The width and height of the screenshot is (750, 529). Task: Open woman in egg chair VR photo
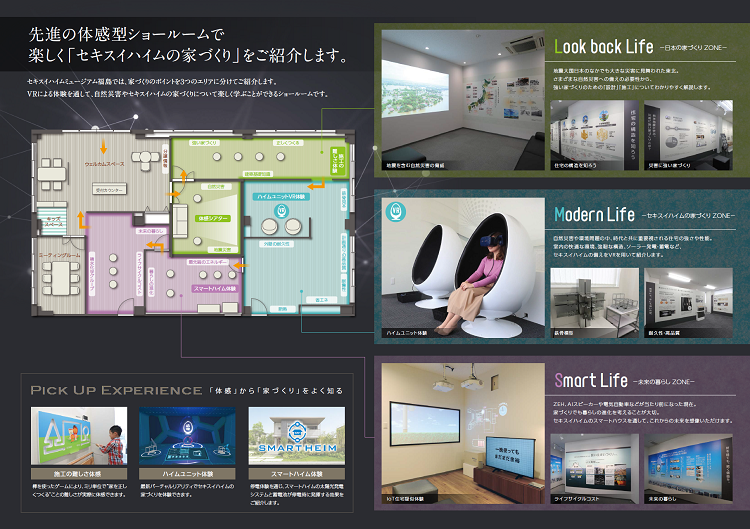pyautogui.click(x=463, y=268)
